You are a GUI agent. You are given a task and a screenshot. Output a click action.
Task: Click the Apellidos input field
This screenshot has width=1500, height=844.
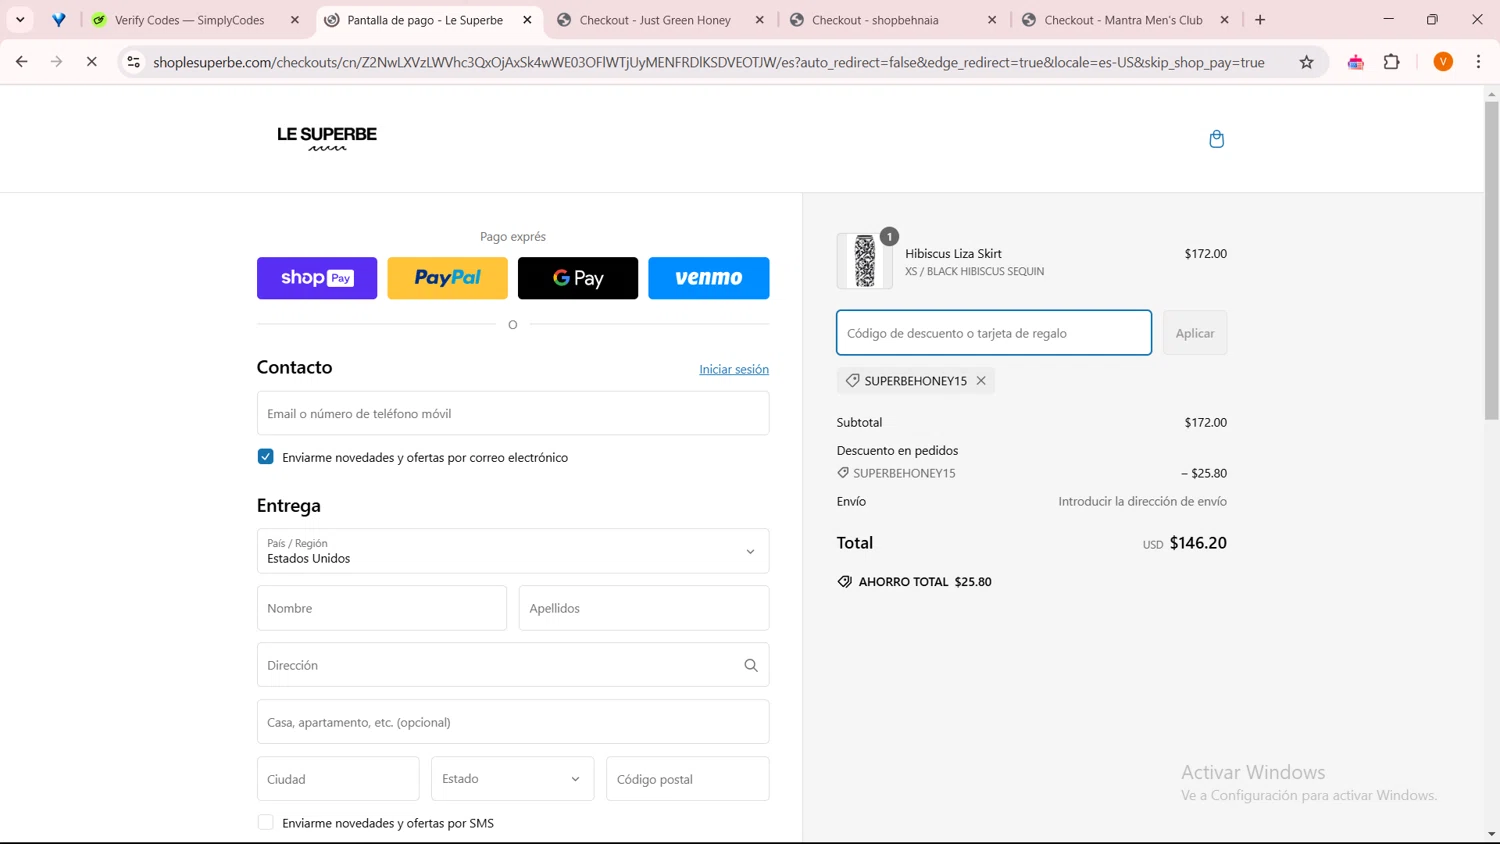644,608
